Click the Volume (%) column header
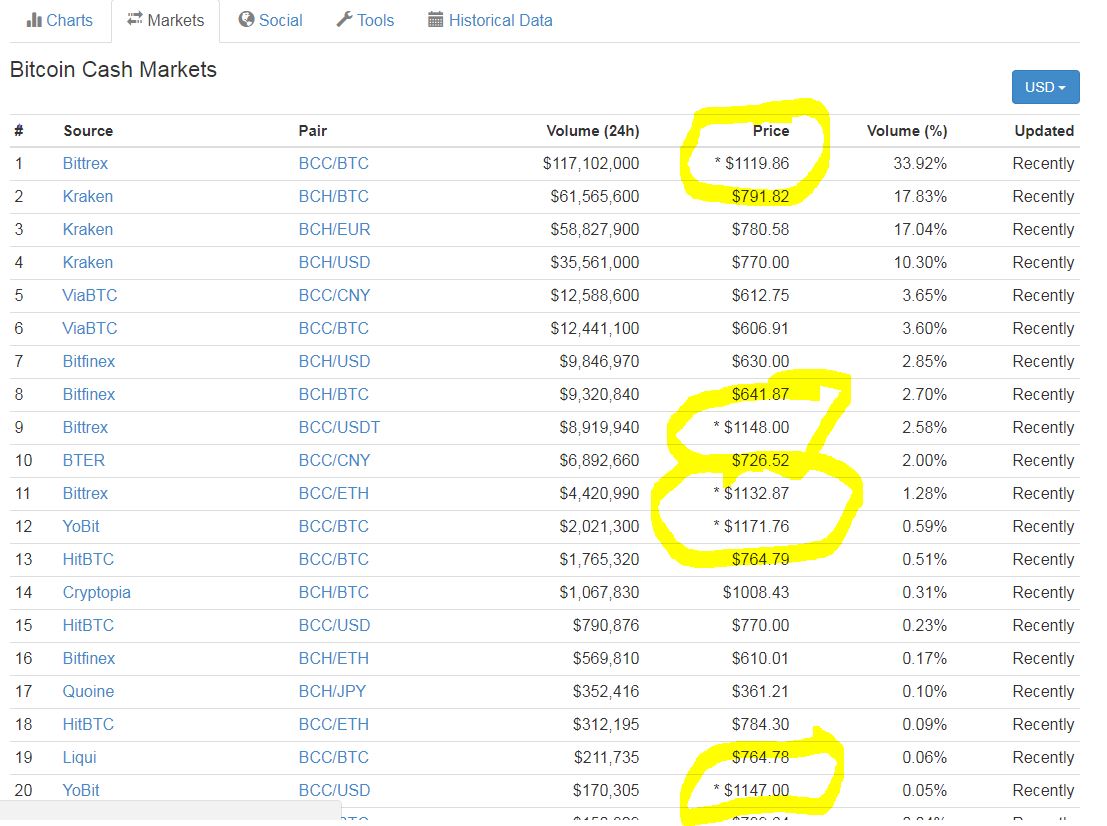This screenshot has width=1107, height=826. (x=906, y=131)
